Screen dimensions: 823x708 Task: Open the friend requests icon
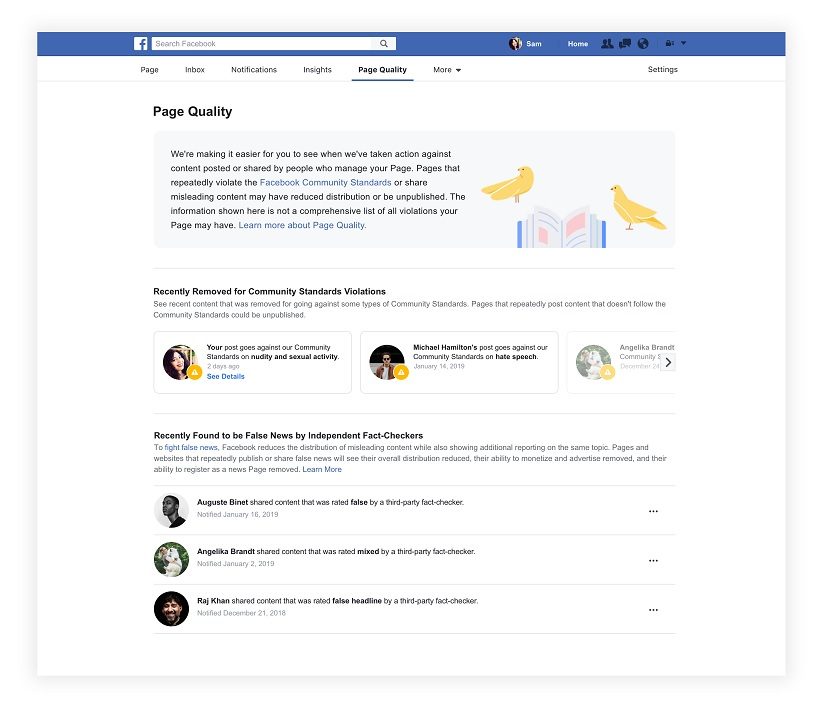607,44
